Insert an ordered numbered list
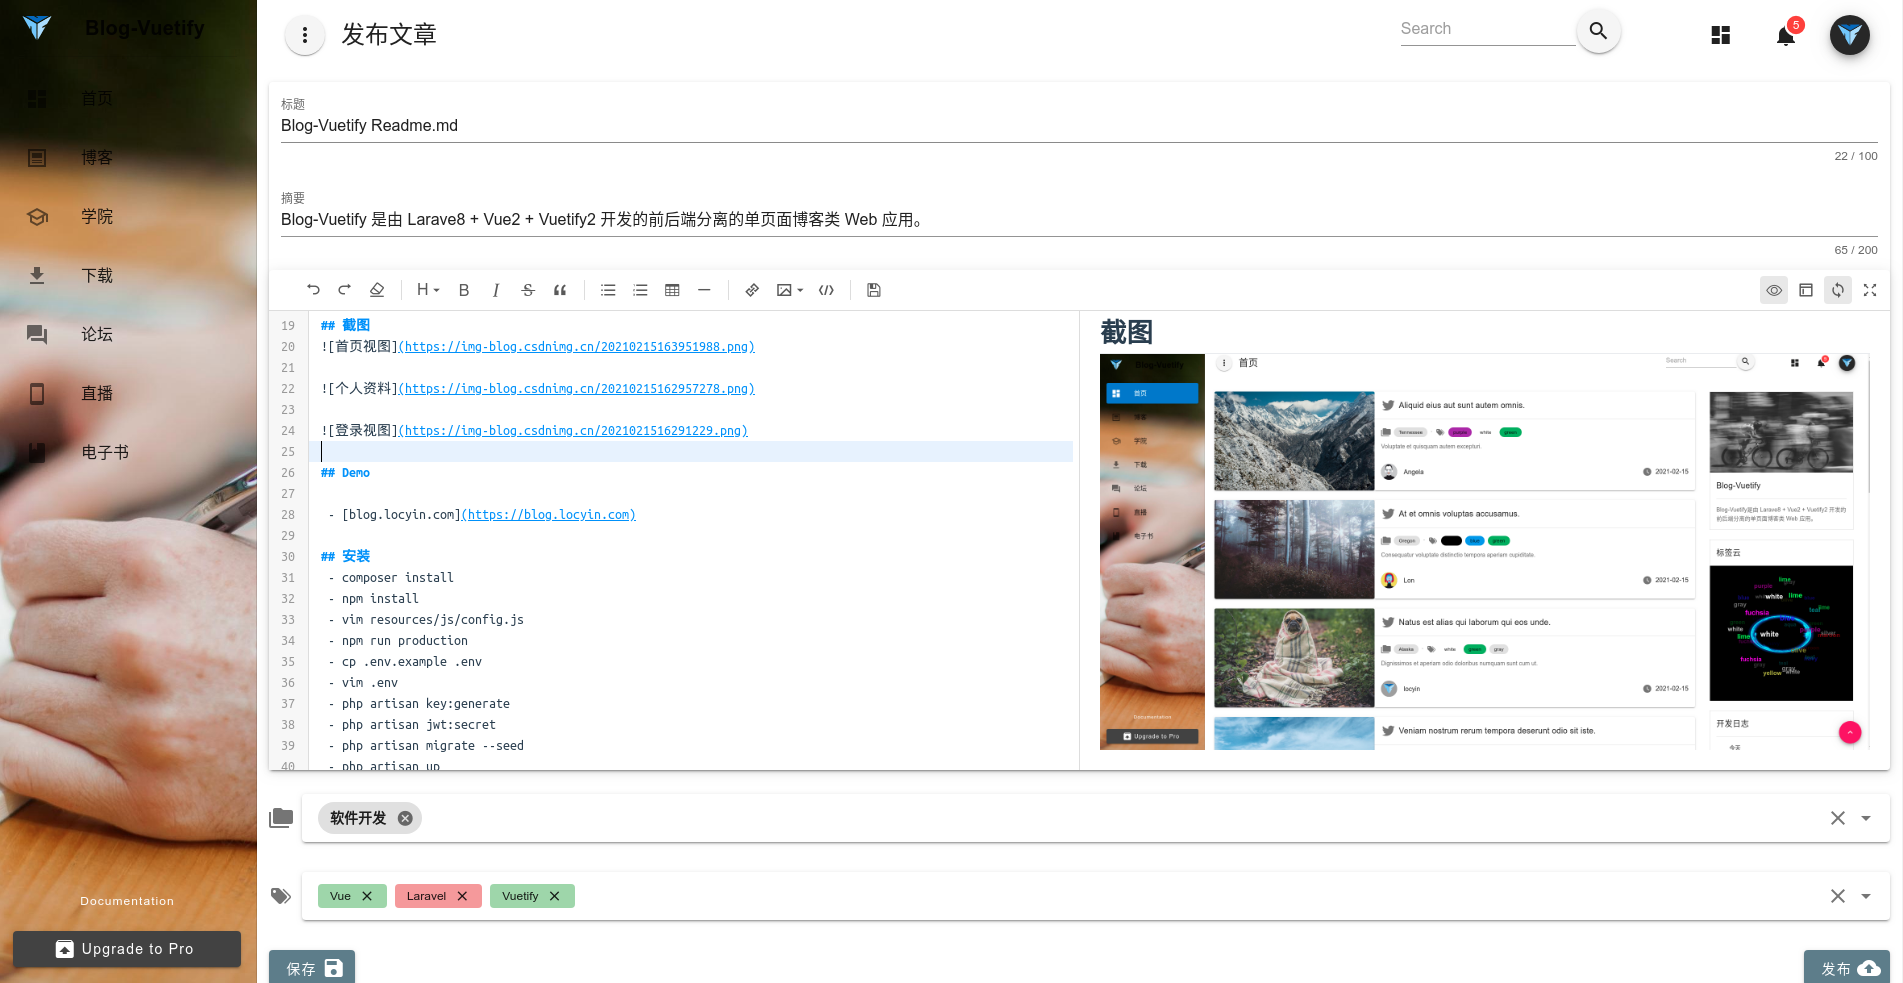This screenshot has width=1903, height=983. [640, 290]
